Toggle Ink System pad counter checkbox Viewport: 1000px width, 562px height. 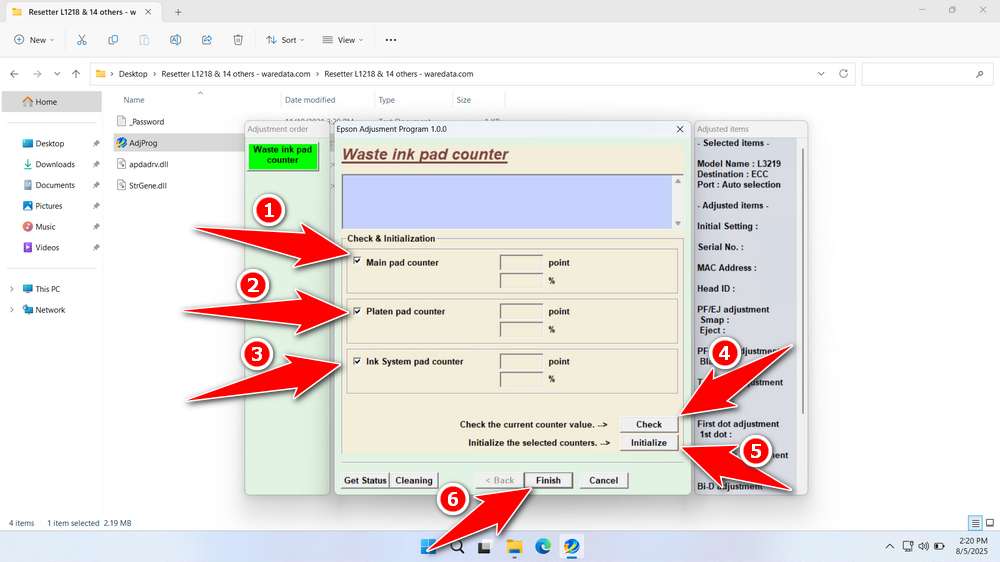[357, 360]
